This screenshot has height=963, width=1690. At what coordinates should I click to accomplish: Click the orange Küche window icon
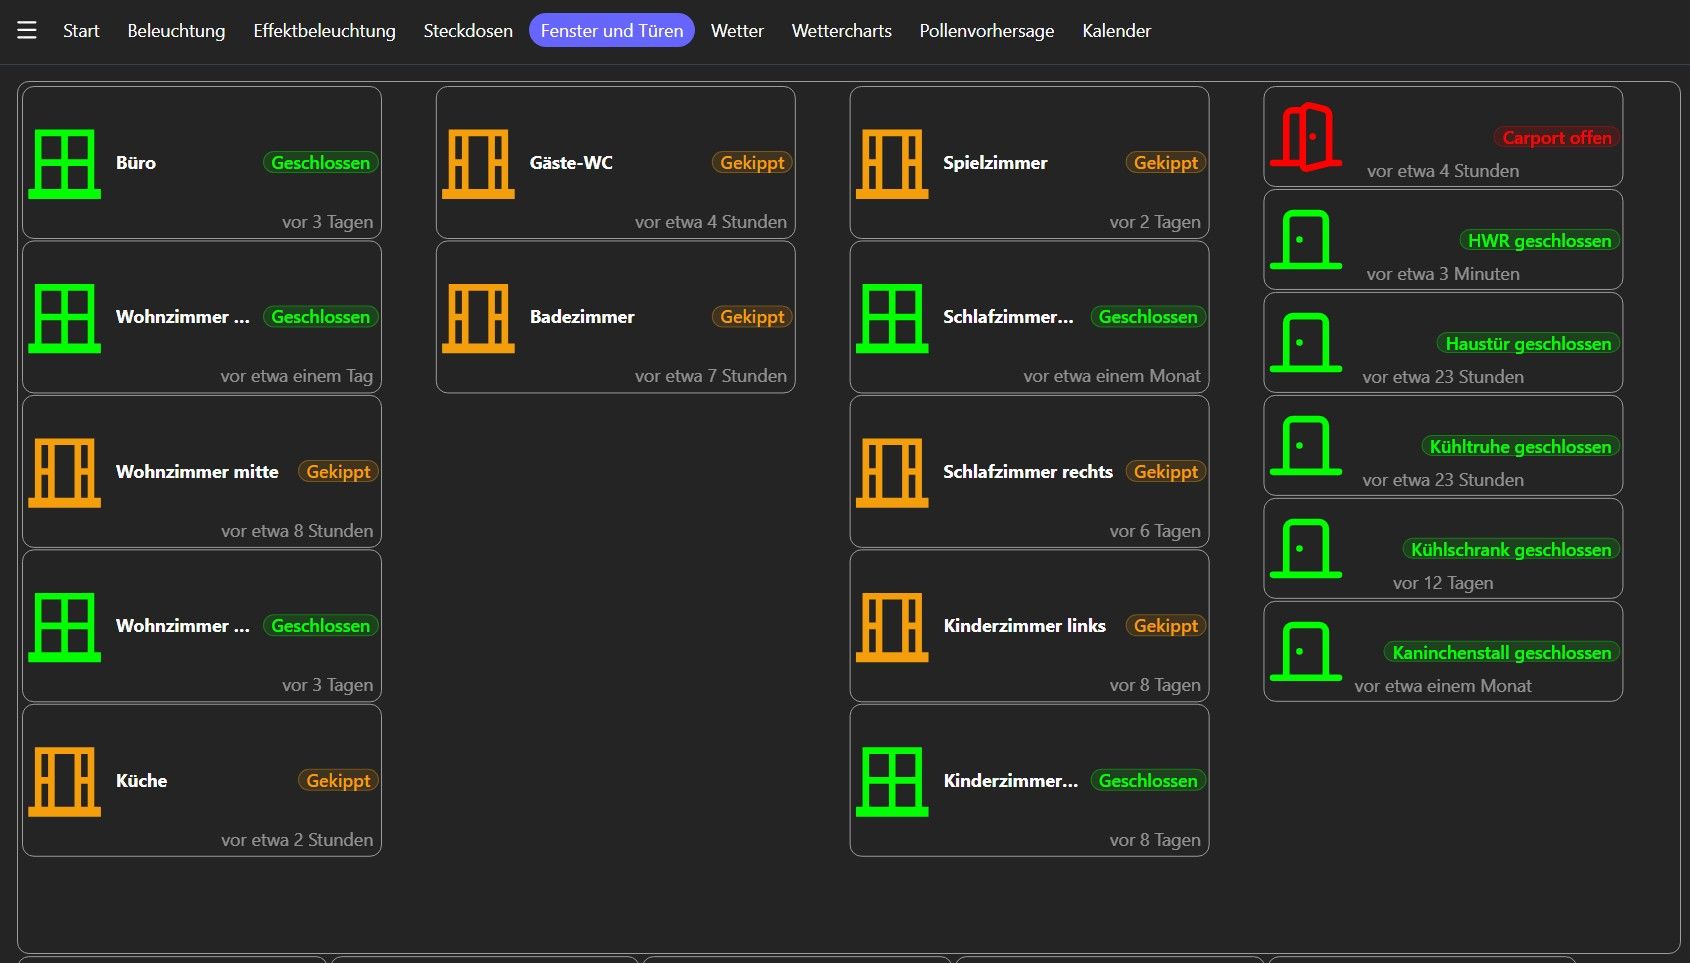(65, 781)
